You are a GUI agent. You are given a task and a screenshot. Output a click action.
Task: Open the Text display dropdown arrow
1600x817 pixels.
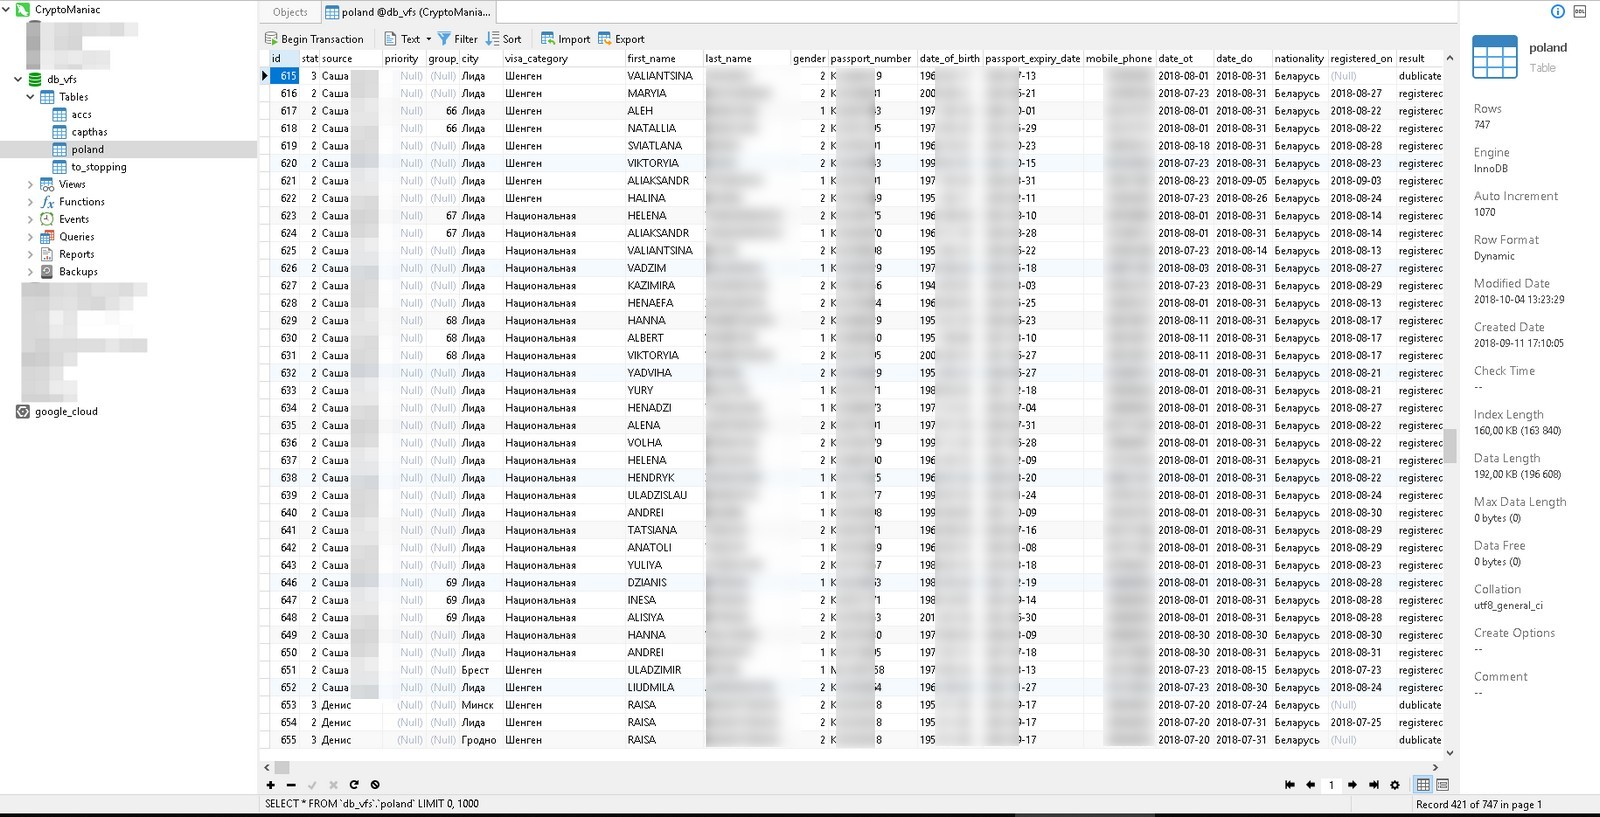[x=429, y=39]
